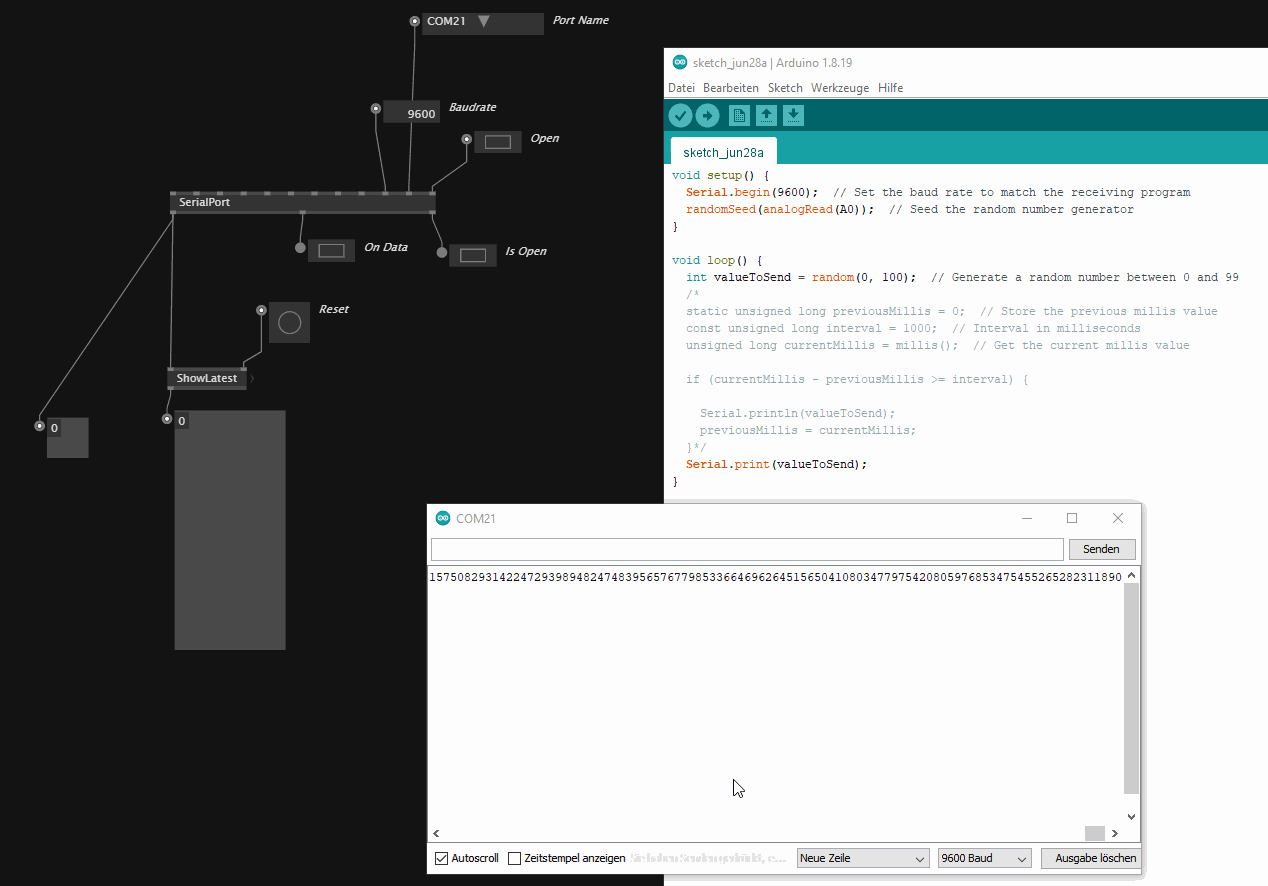Click the Reset bang circle
This screenshot has height=886, width=1268.
click(x=289, y=322)
